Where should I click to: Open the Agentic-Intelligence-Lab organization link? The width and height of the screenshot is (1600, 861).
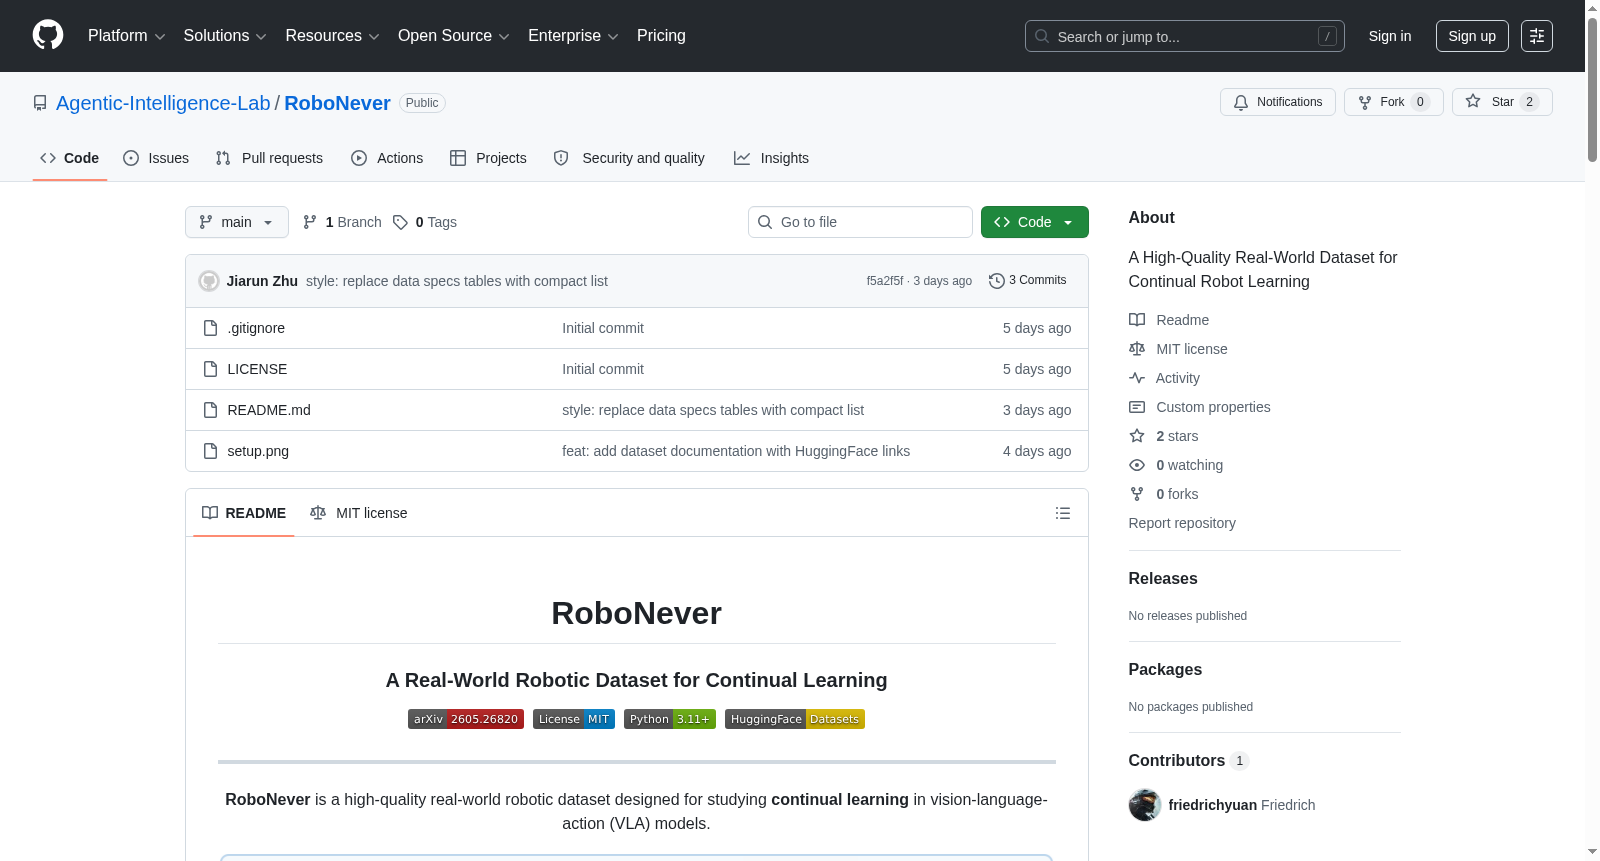[163, 103]
